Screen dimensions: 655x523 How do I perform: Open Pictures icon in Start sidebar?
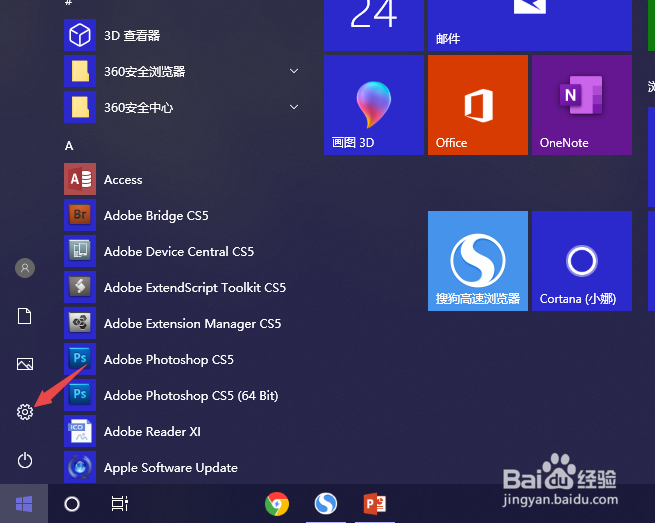click(25, 364)
